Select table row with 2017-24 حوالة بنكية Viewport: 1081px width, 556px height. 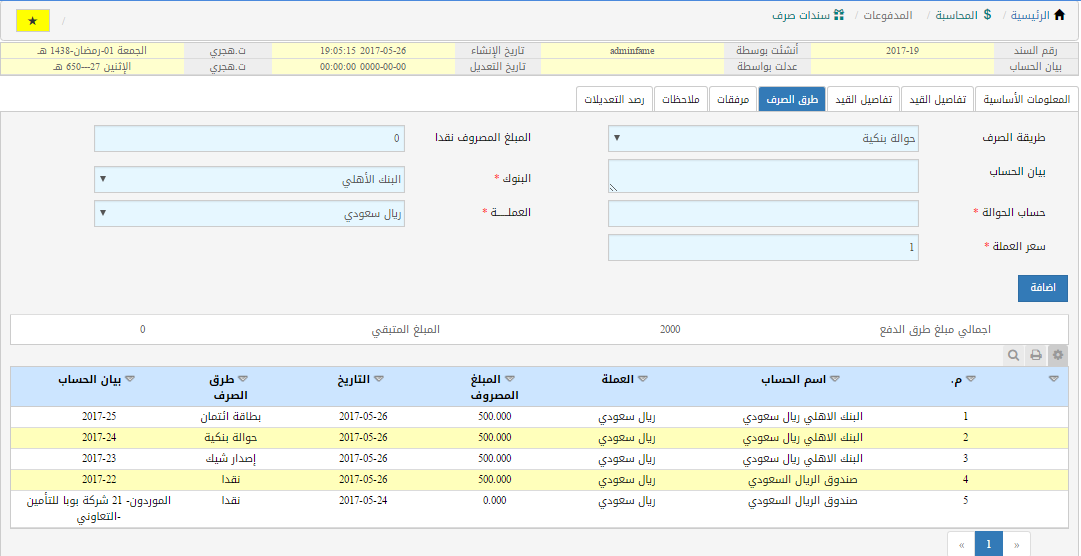point(540,438)
